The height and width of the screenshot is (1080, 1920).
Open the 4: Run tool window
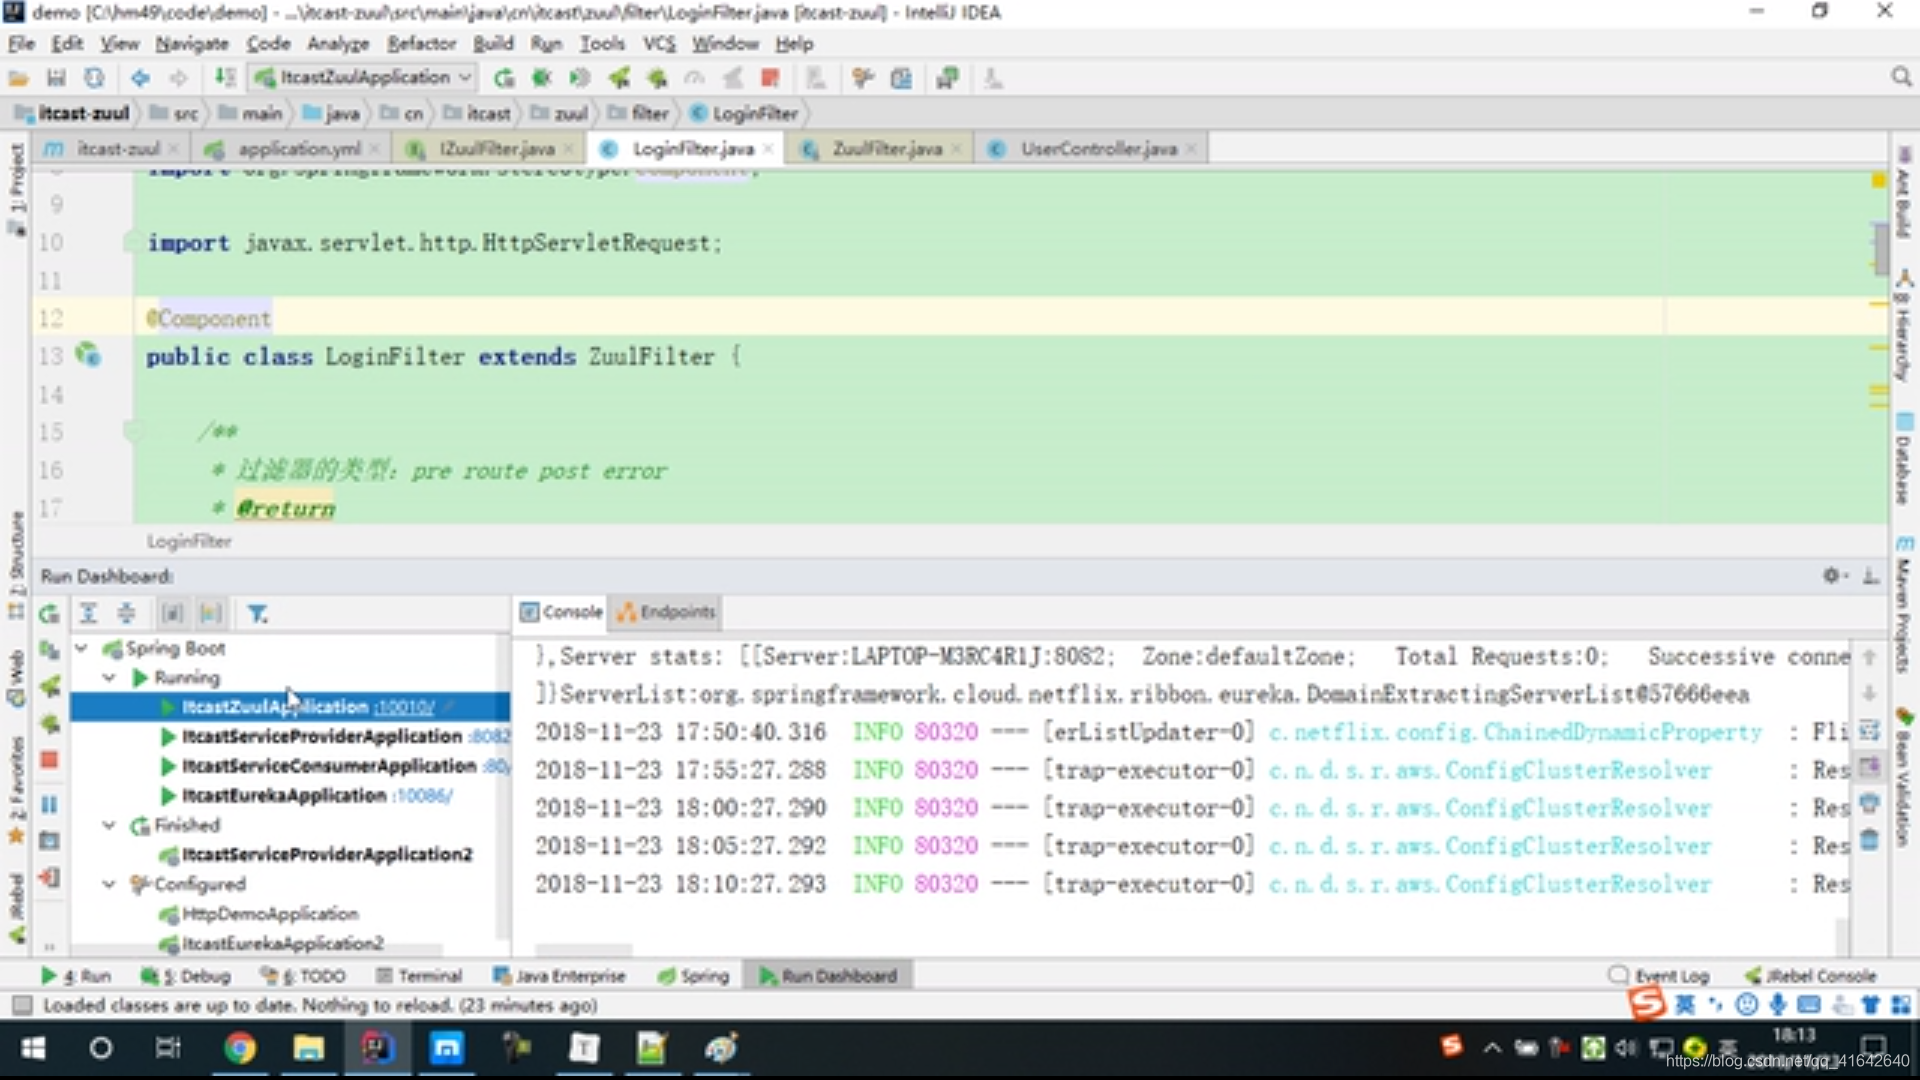[76, 976]
